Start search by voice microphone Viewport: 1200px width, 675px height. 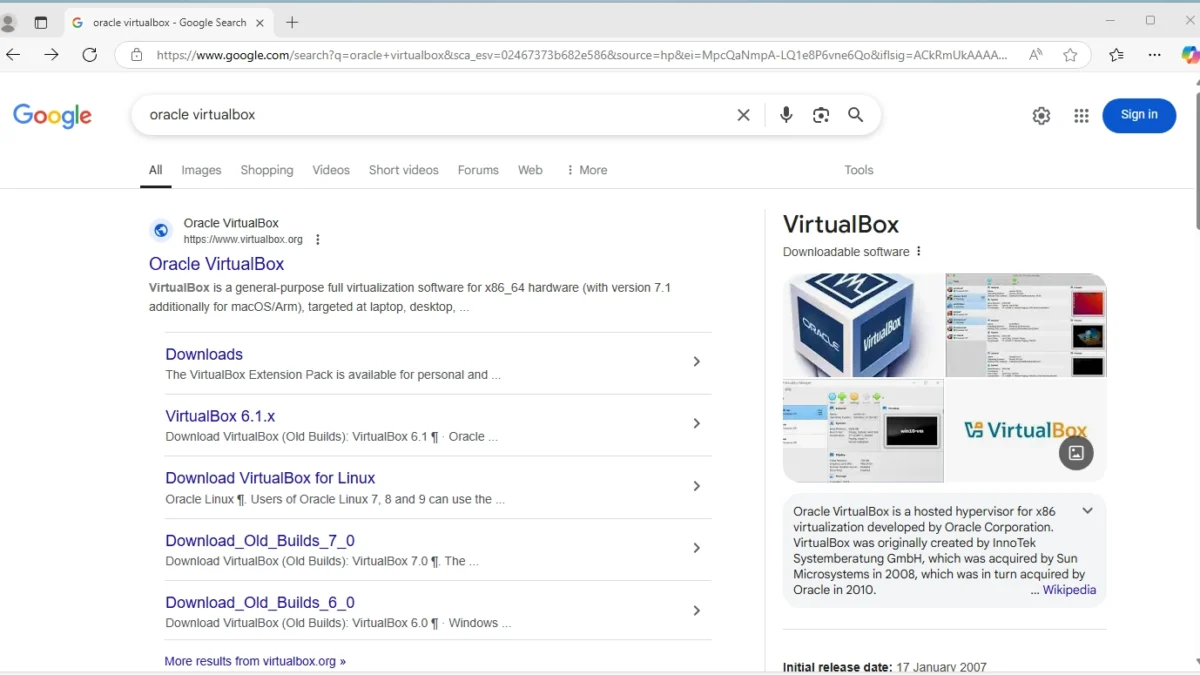786,115
